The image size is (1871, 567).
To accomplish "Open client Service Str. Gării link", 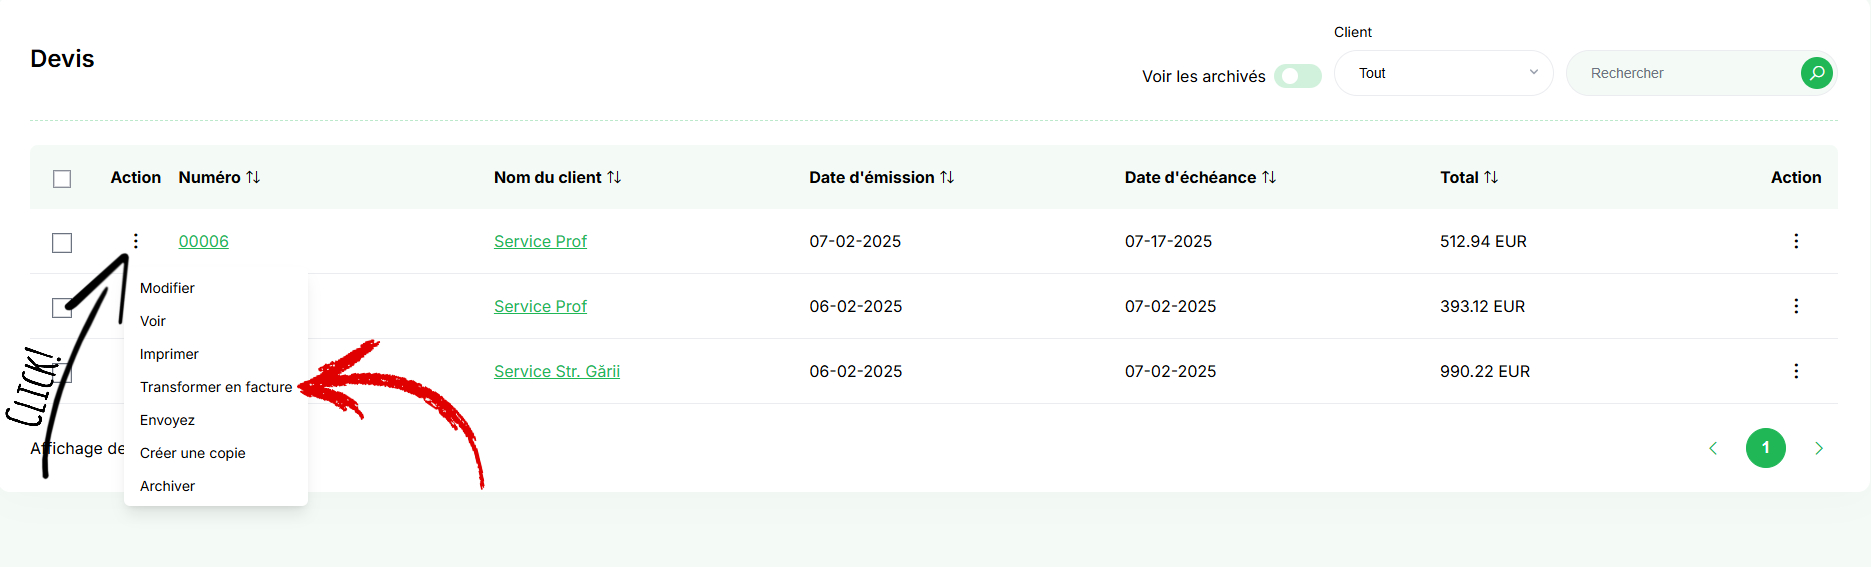I will 557,371.
